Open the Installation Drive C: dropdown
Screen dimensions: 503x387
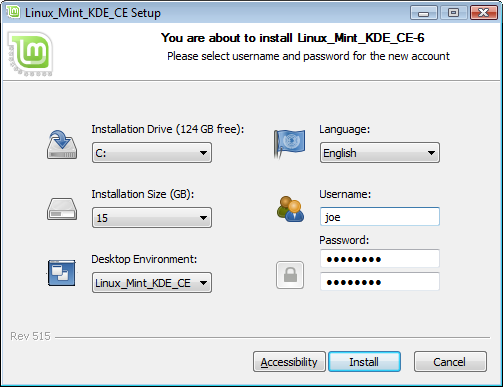click(152, 153)
